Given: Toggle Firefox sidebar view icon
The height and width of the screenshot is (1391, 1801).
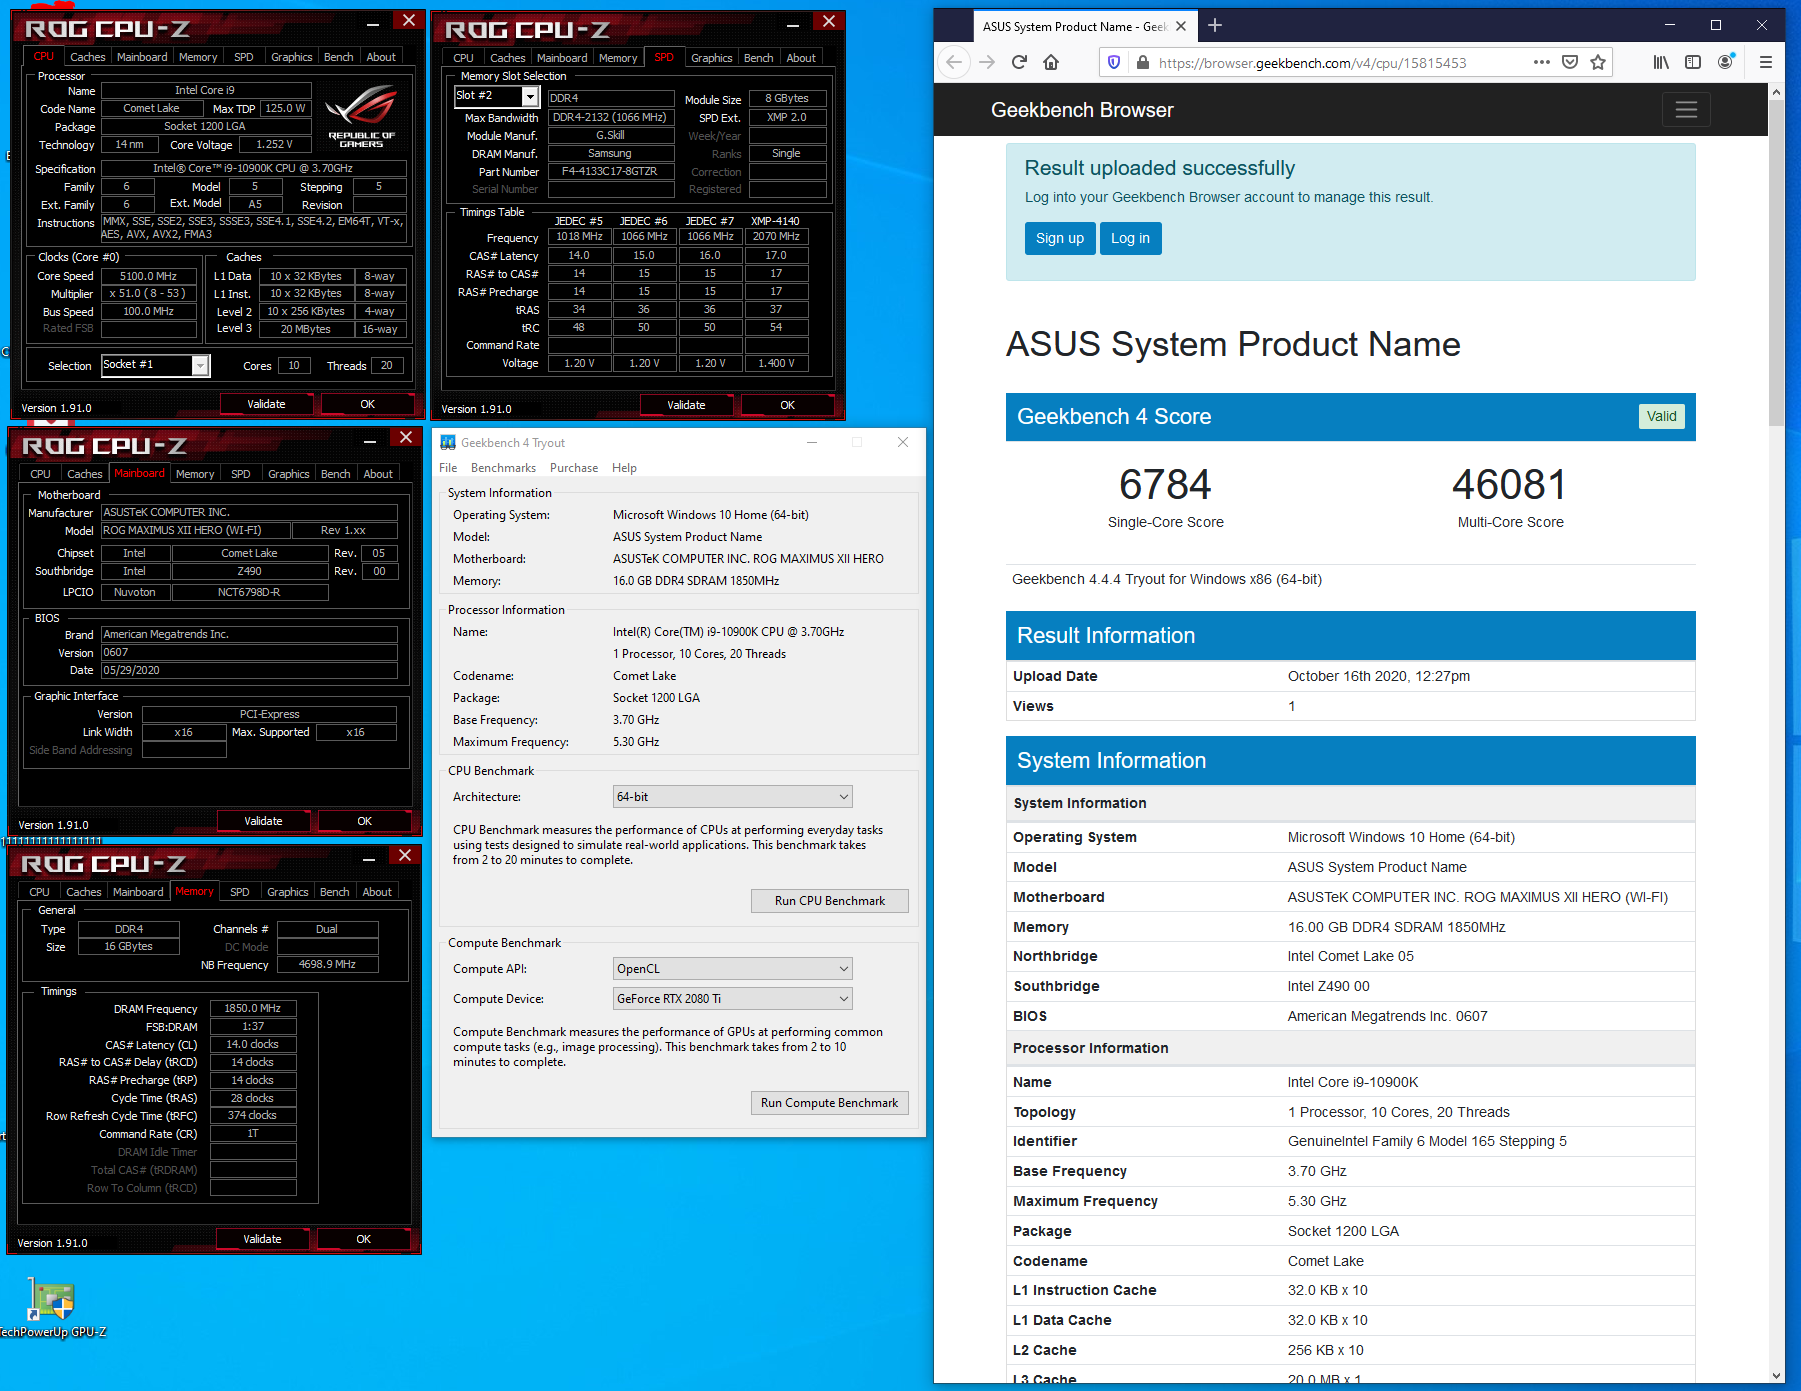Looking at the screenshot, I should 1693,62.
